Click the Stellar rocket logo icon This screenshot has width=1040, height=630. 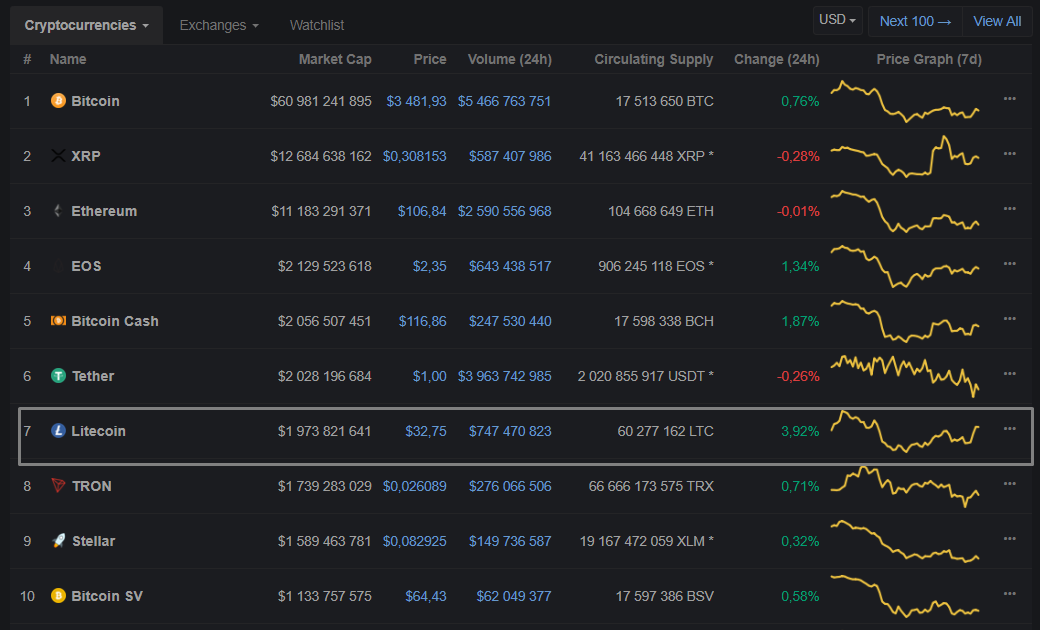[58, 541]
